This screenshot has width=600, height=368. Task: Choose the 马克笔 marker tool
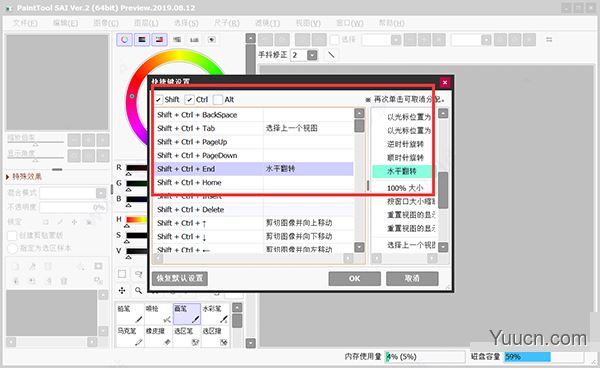(130, 336)
